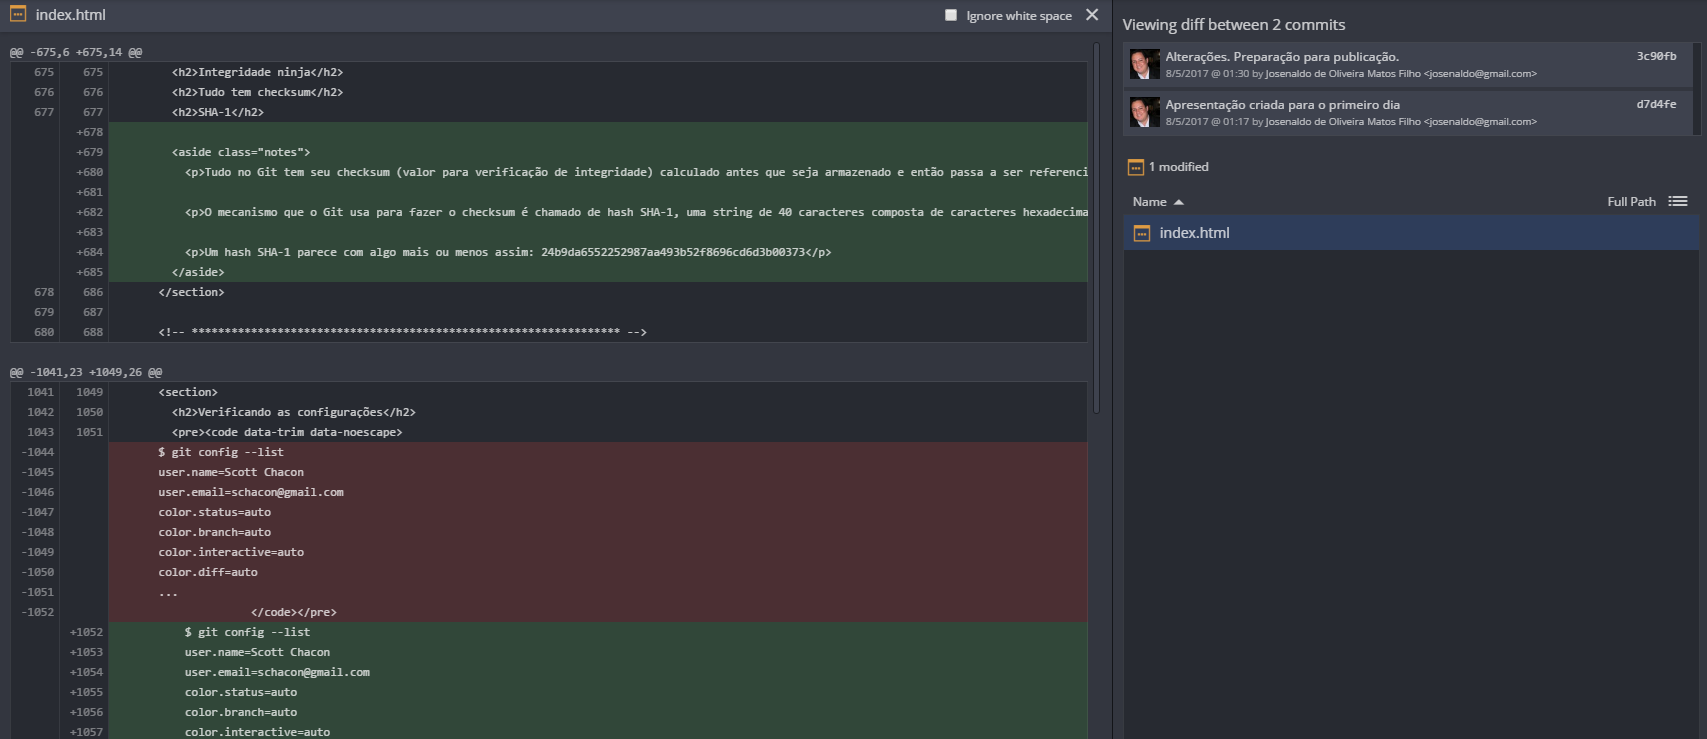Click the modified icon beside index.html in list

click(x=1142, y=233)
